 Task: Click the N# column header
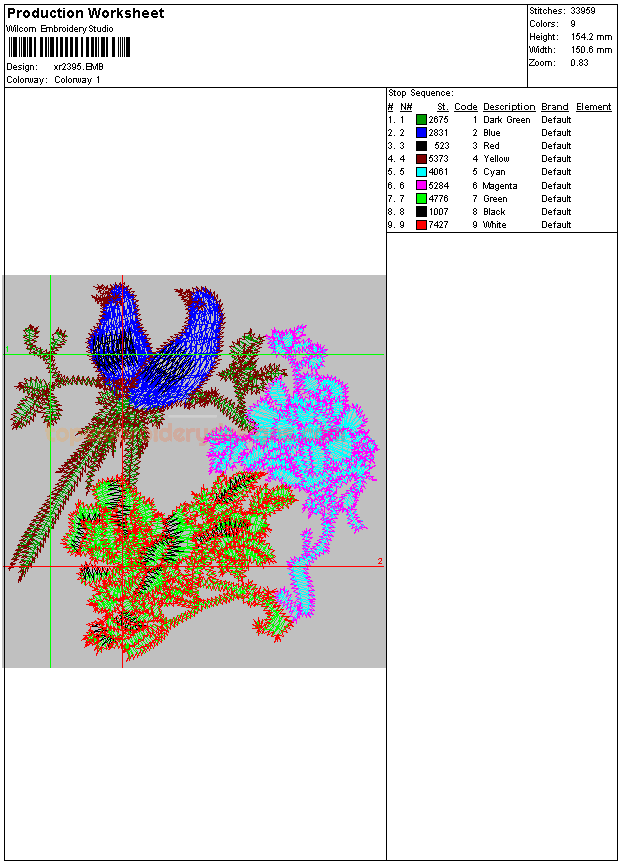pos(406,107)
